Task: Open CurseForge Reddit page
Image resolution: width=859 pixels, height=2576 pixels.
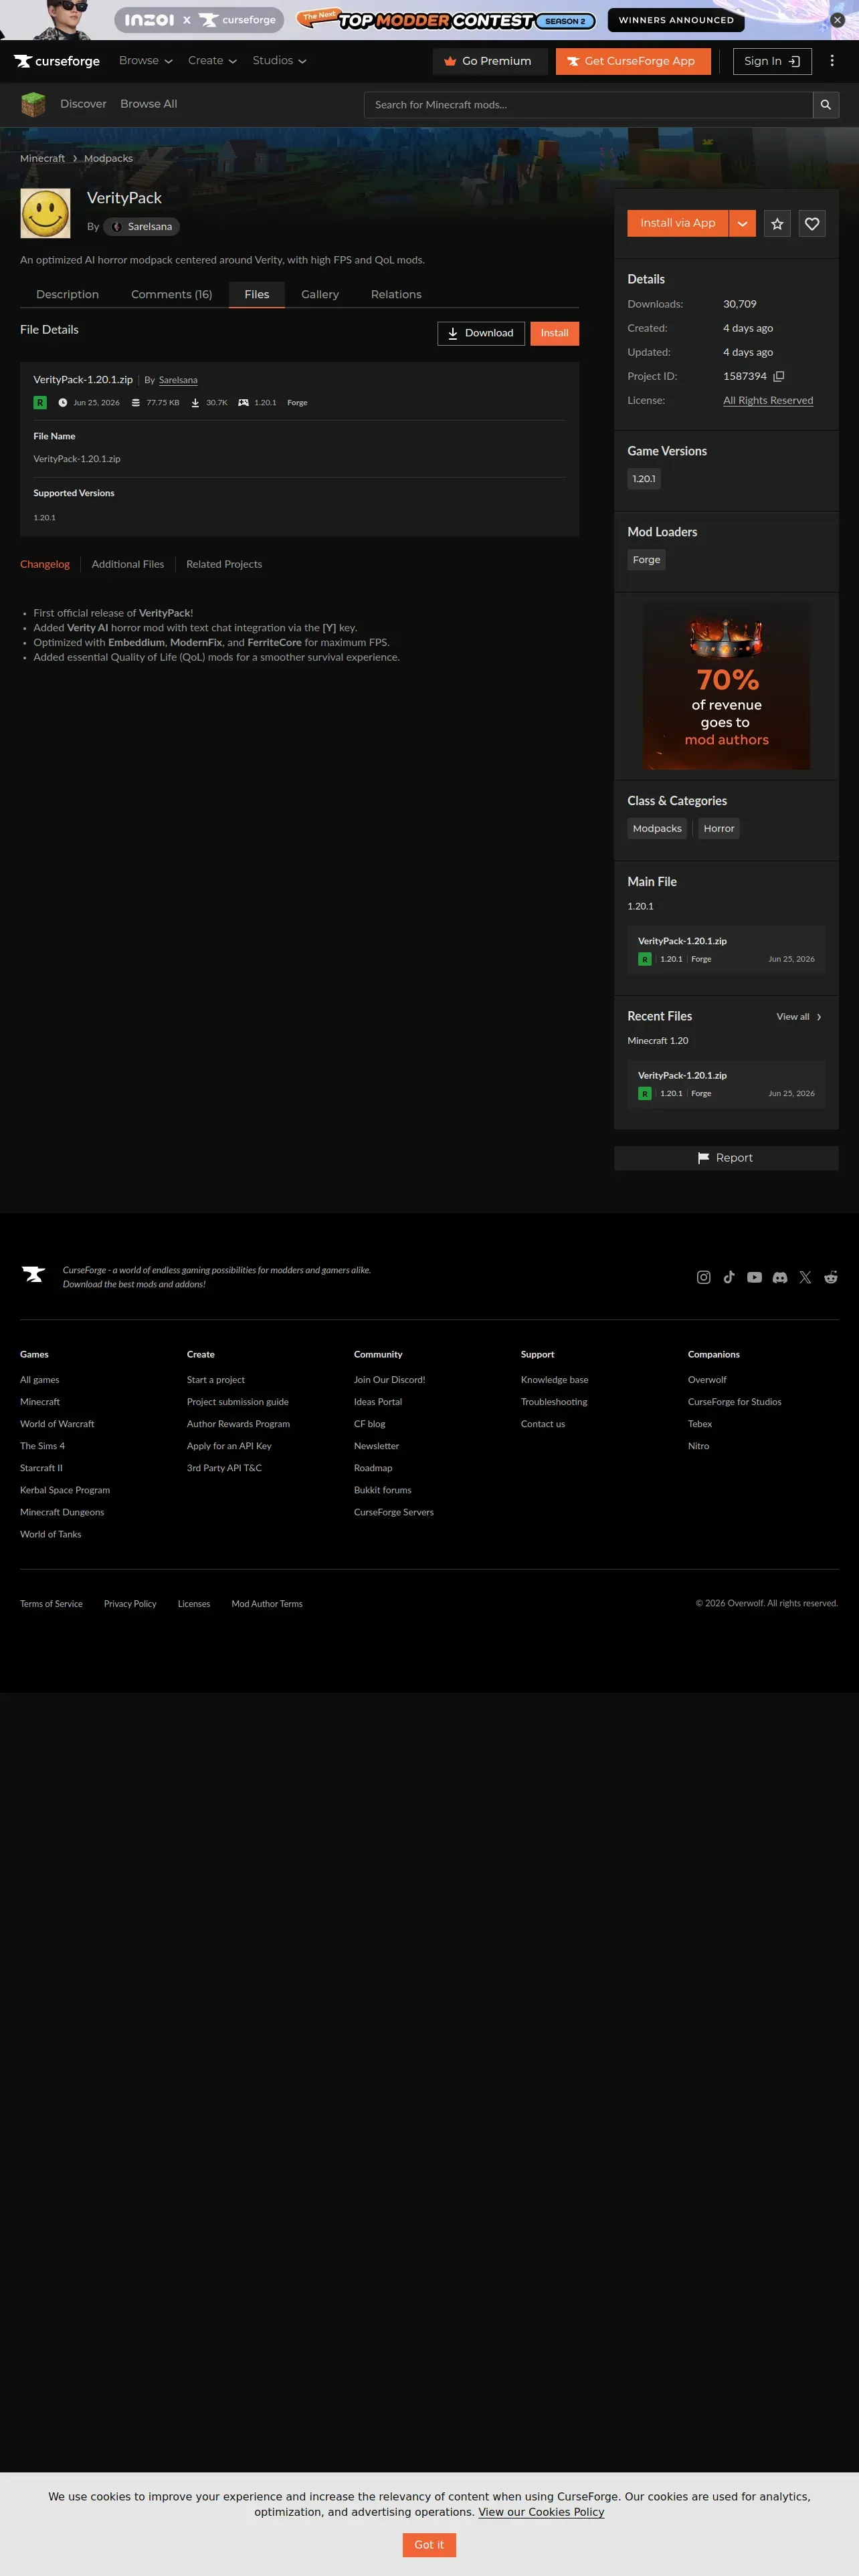Action: tap(831, 1277)
